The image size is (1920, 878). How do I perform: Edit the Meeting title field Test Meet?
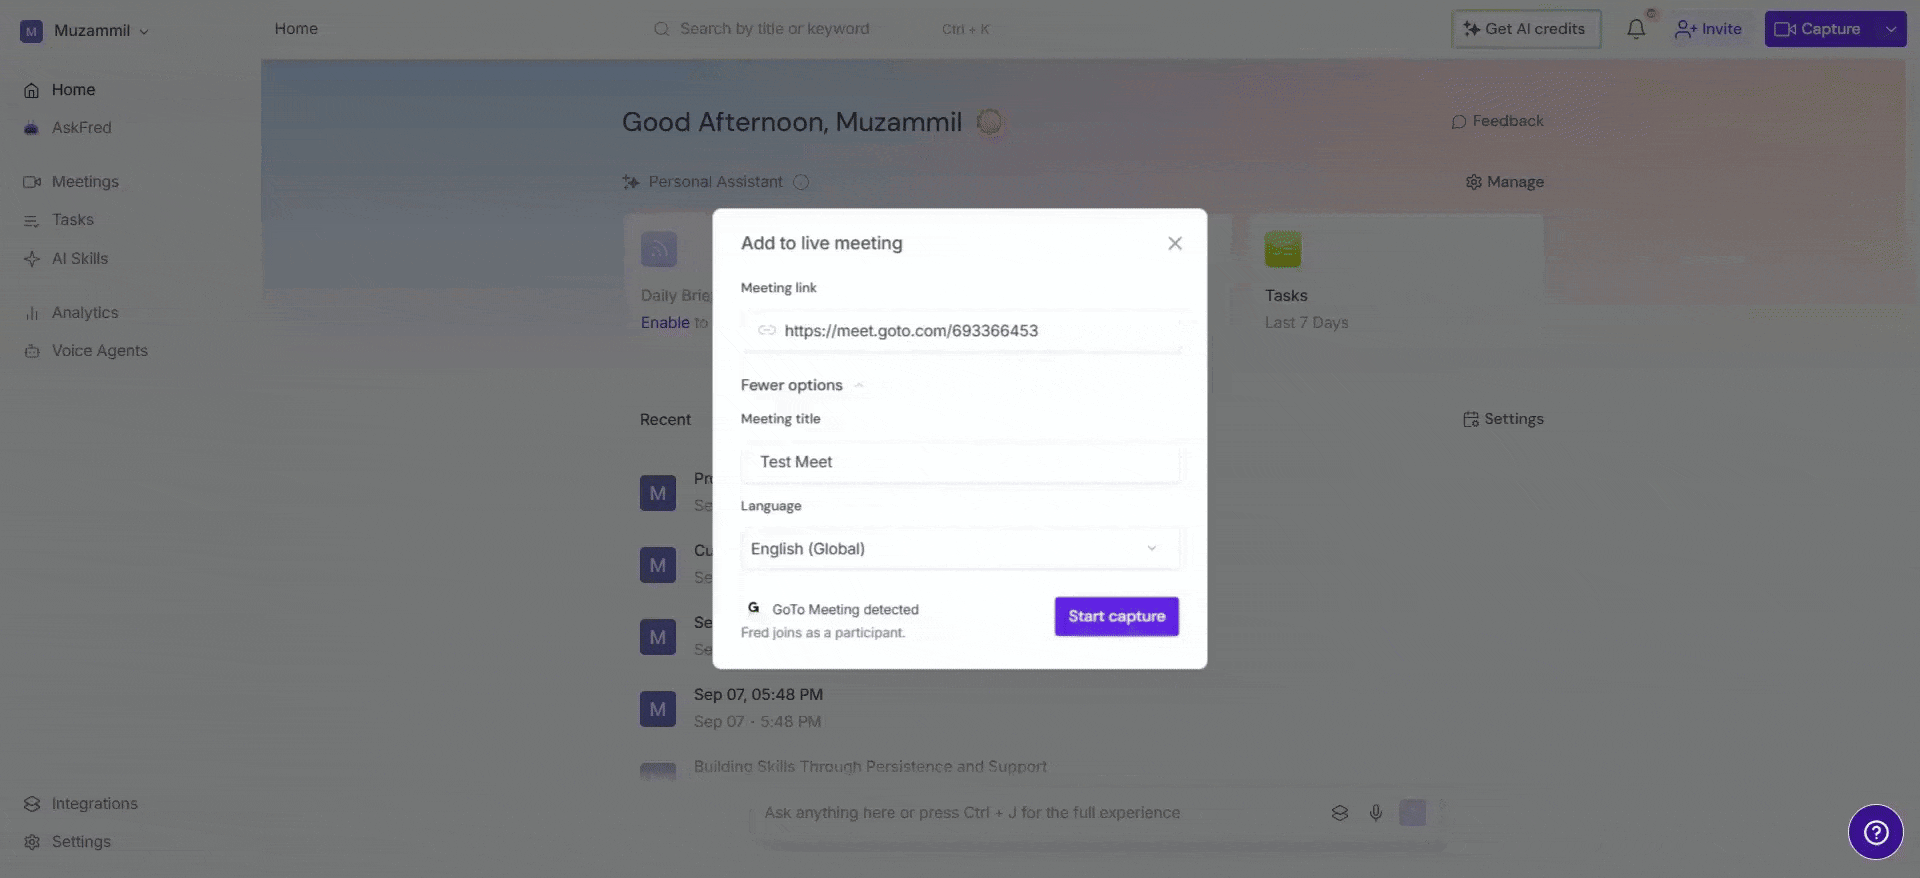pyautogui.click(x=960, y=462)
